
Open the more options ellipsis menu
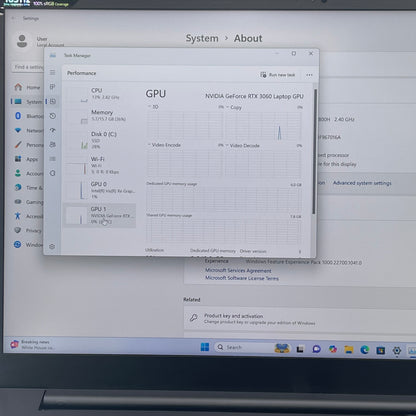[x=309, y=75]
